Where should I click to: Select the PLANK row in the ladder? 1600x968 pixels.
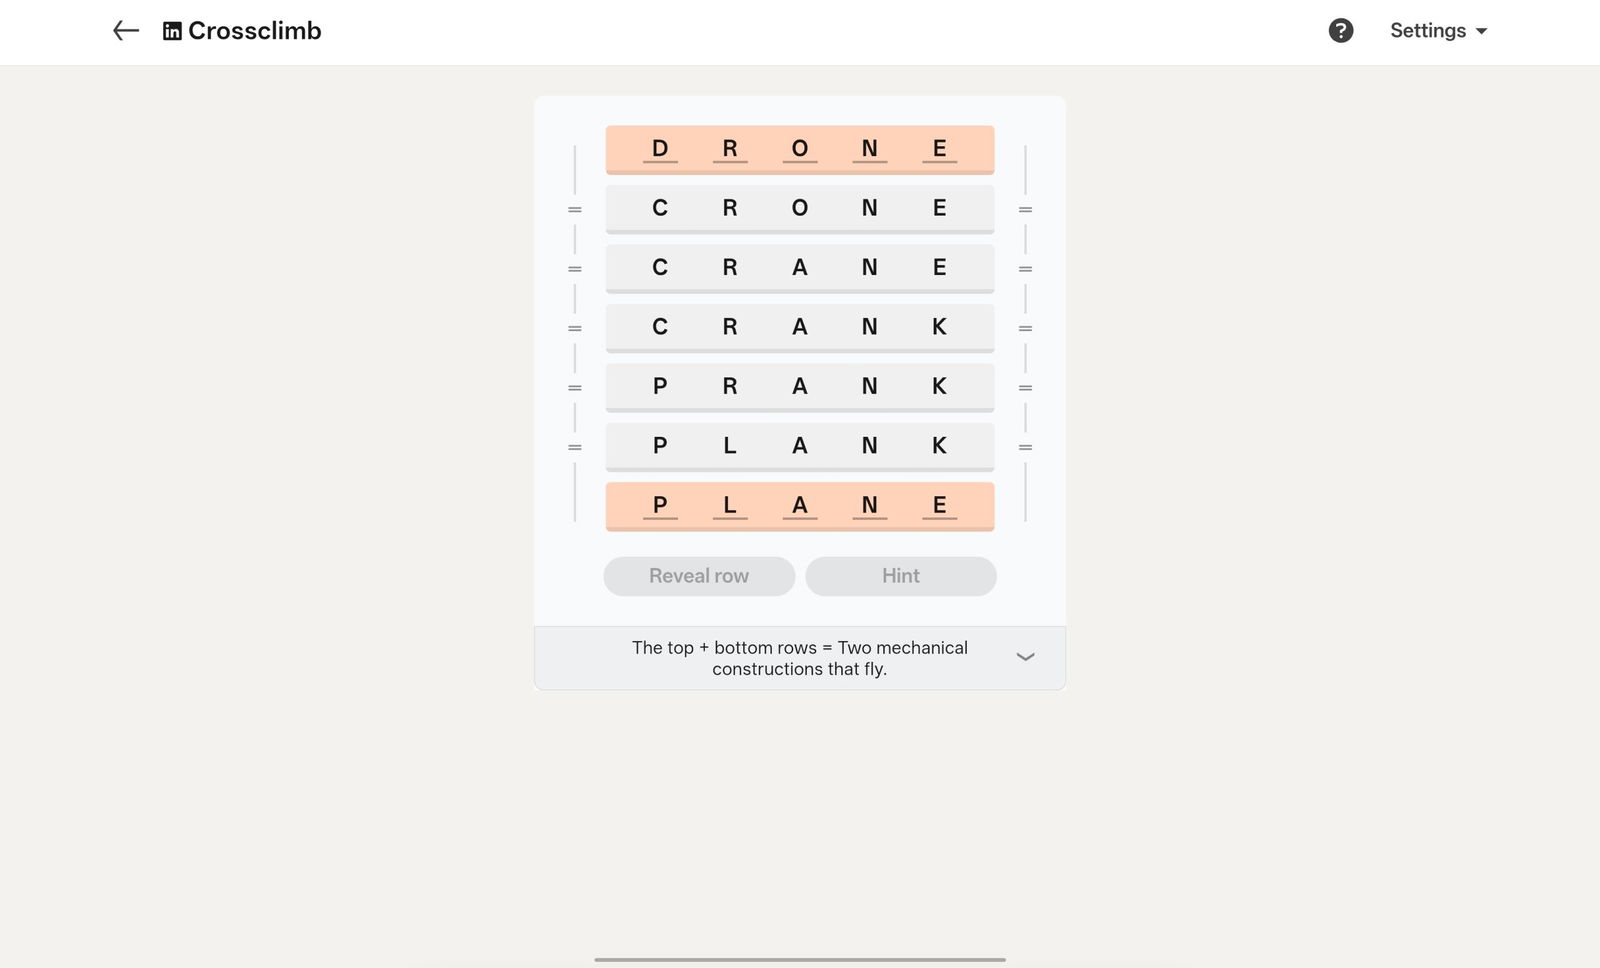coord(799,446)
